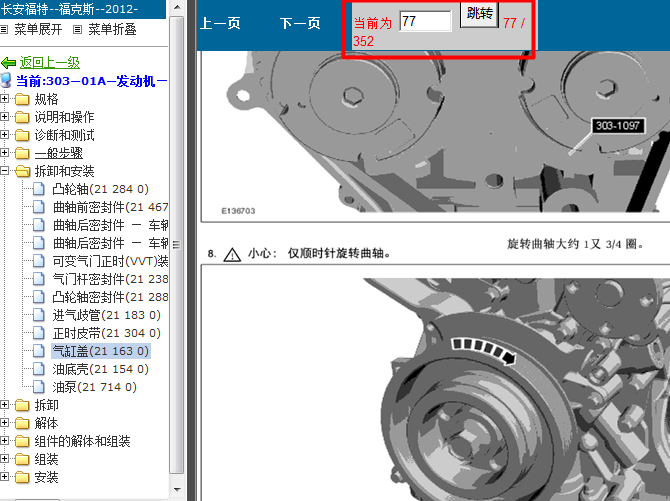Click the folder icon beside 诊断和测试

point(22,135)
